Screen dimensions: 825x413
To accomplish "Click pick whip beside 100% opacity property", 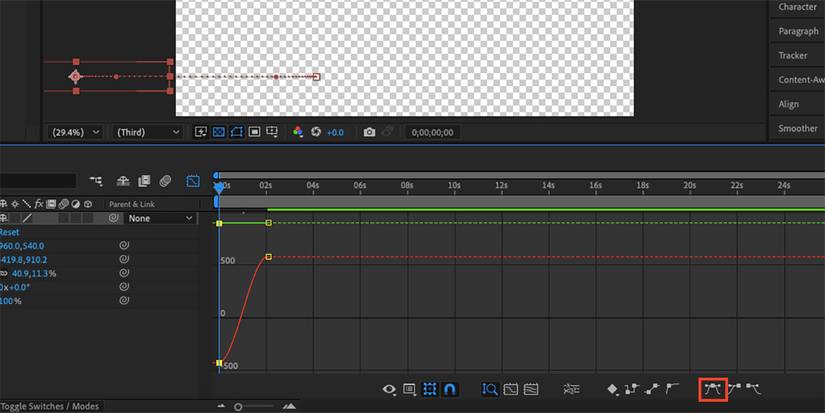I will 124,301.
